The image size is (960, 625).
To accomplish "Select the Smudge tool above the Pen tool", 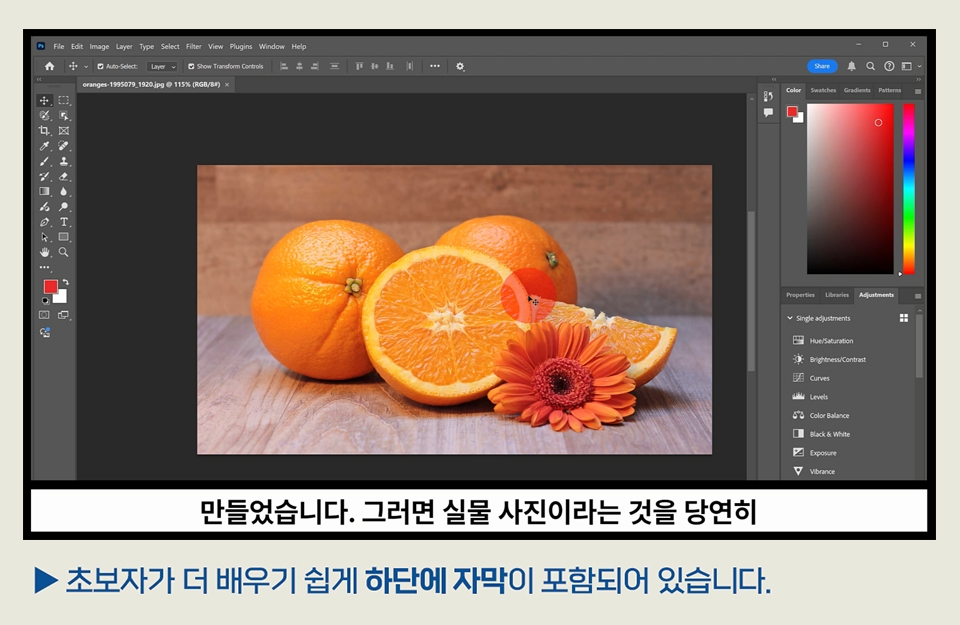I will tap(44, 207).
